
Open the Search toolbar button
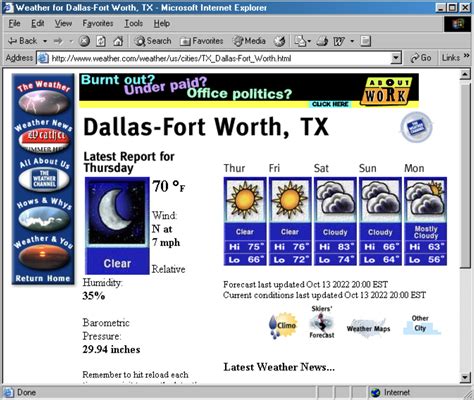point(153,41)
